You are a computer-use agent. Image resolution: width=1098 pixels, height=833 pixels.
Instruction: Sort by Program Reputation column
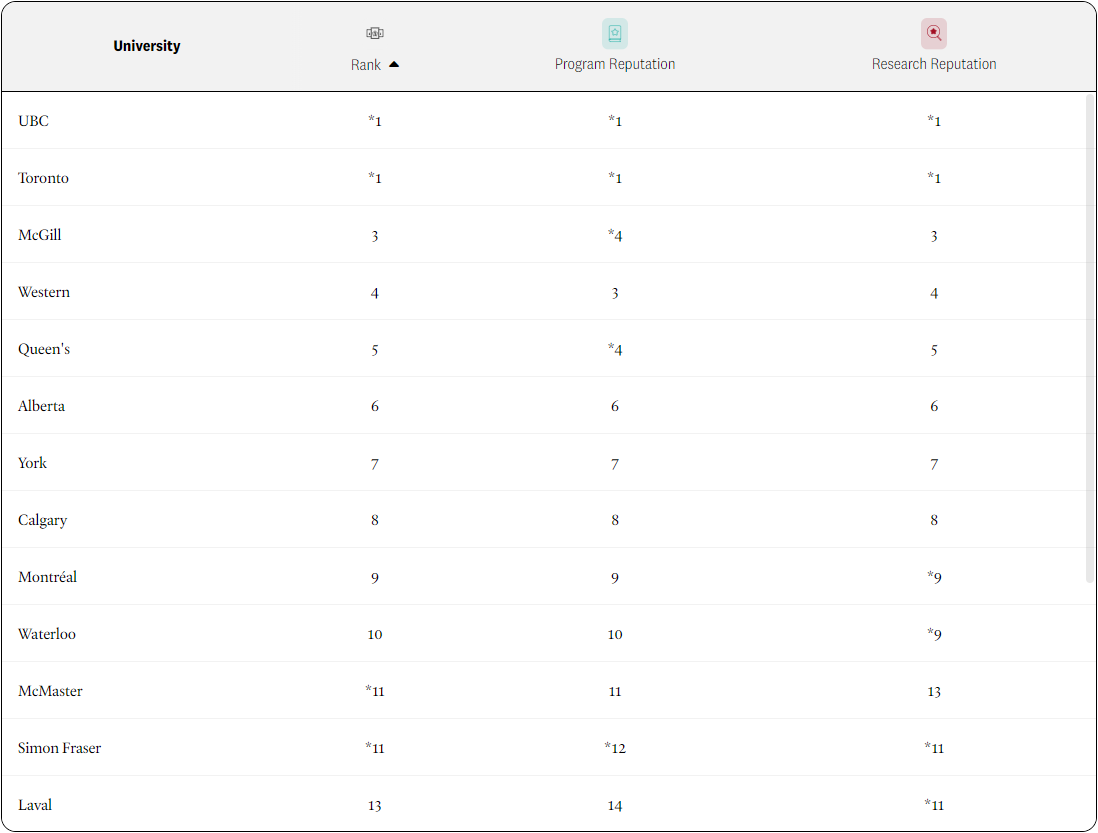click(615, 64)
